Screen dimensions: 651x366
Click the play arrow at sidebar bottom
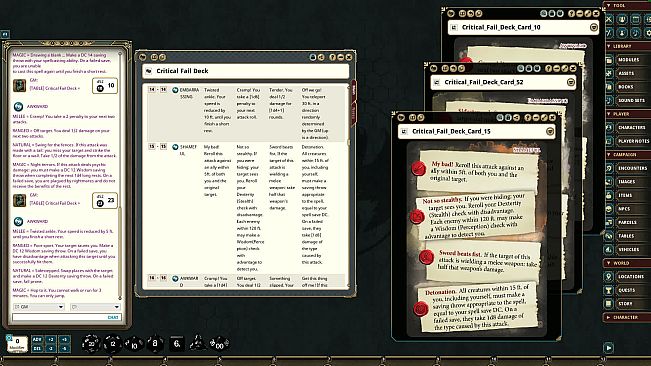609,348
